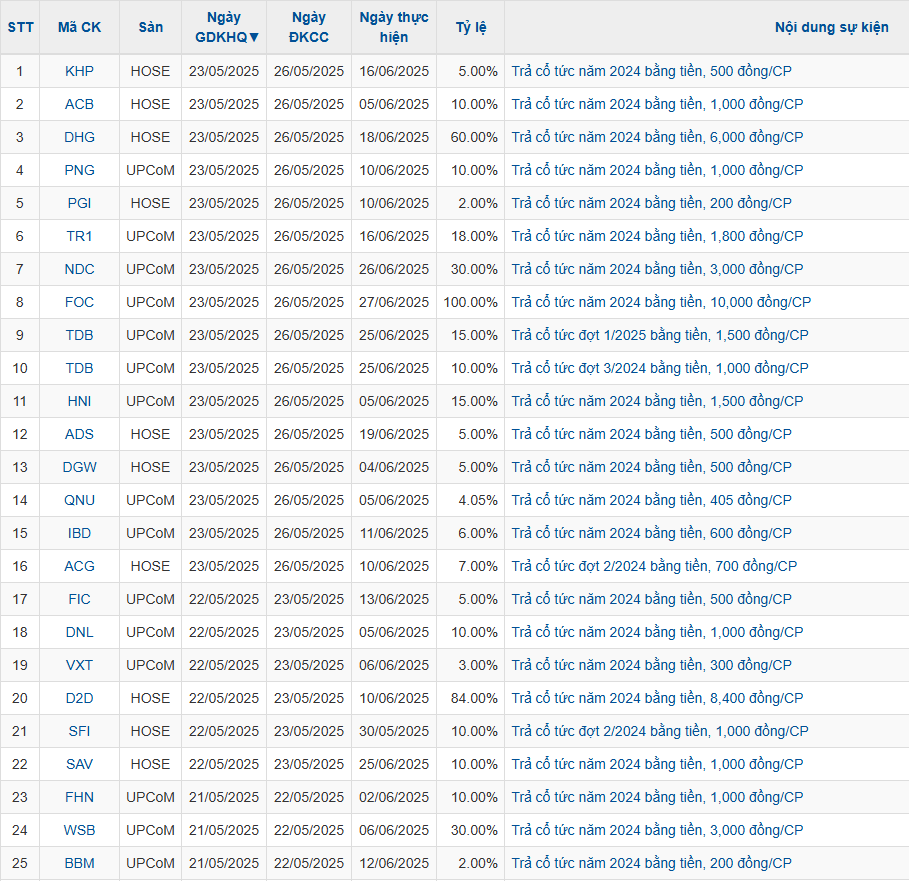This screenshot has width=909, height=881.
Task: Click the Sàn column header
Action: [x=150, y=27]
